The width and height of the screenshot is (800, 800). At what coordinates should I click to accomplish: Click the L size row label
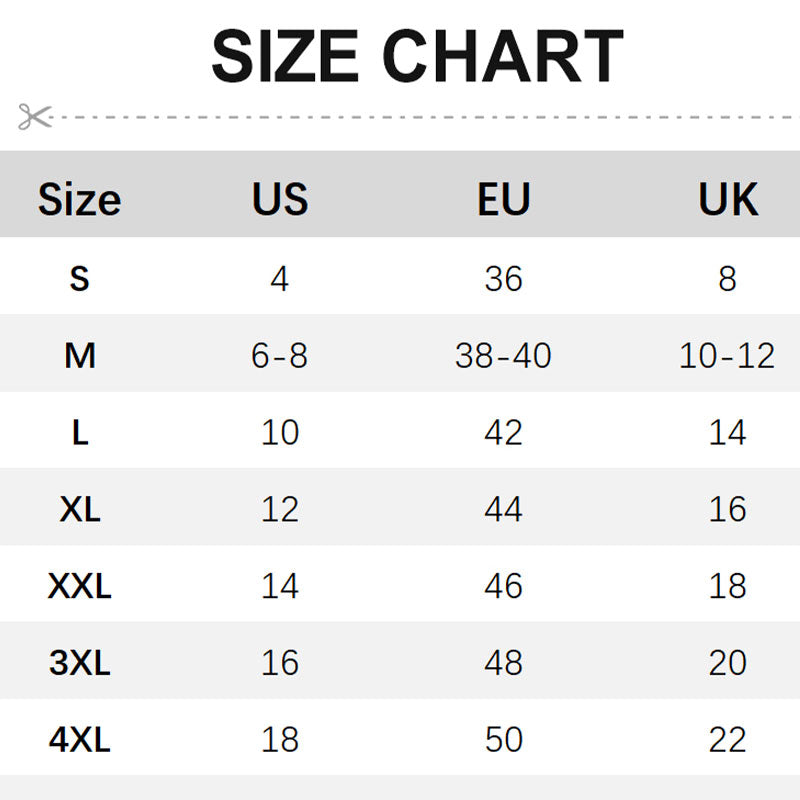(80, 432)
